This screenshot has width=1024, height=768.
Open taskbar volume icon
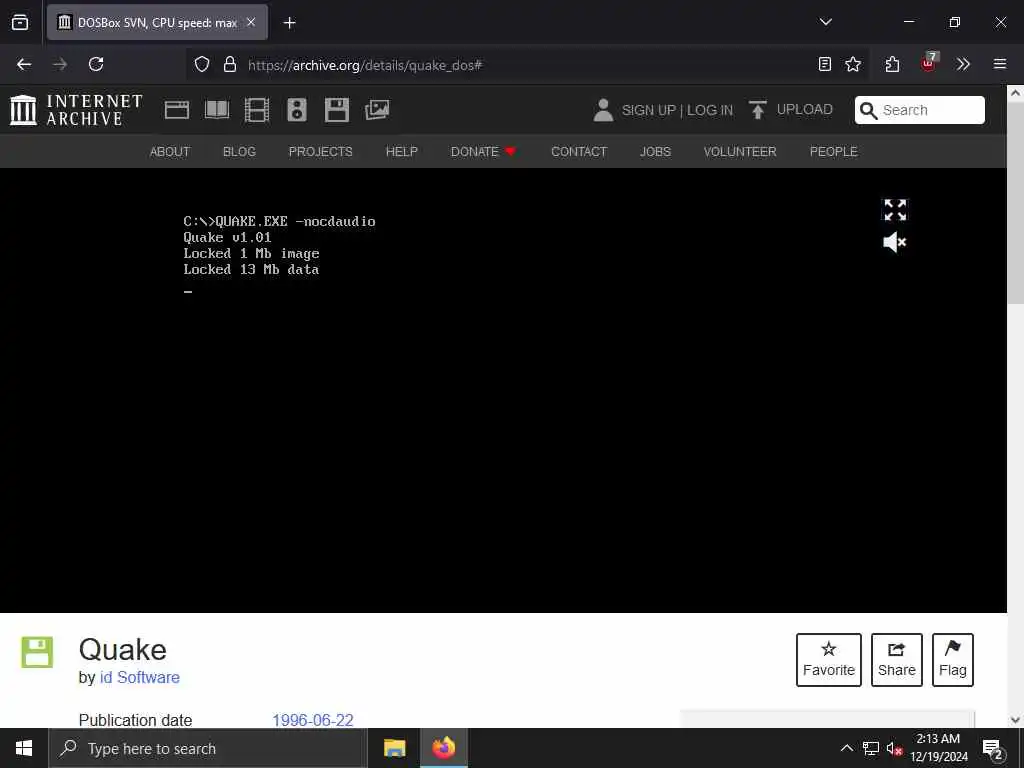pos(894,748)
